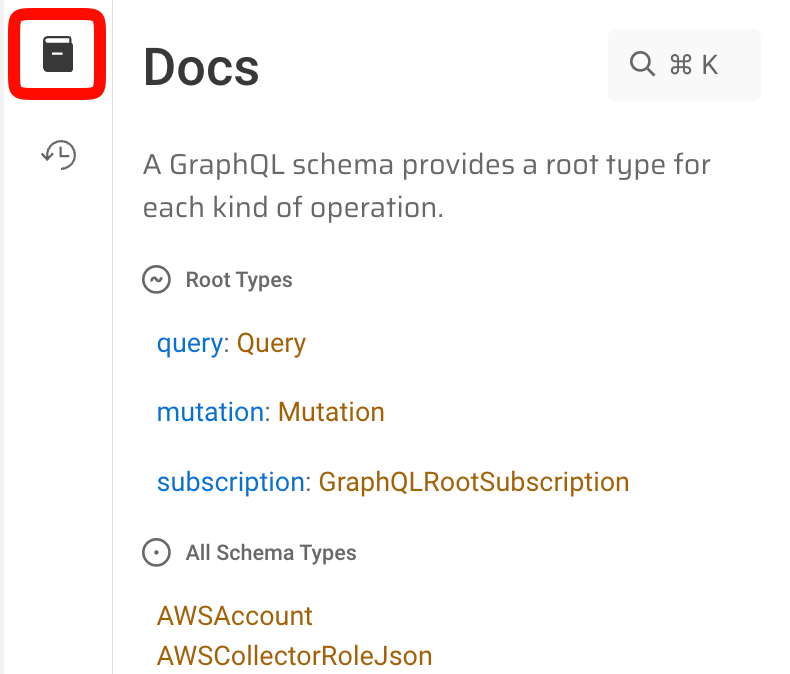Click the All Schema Types circle icon
790x674 pixels.
pos(156,552)
